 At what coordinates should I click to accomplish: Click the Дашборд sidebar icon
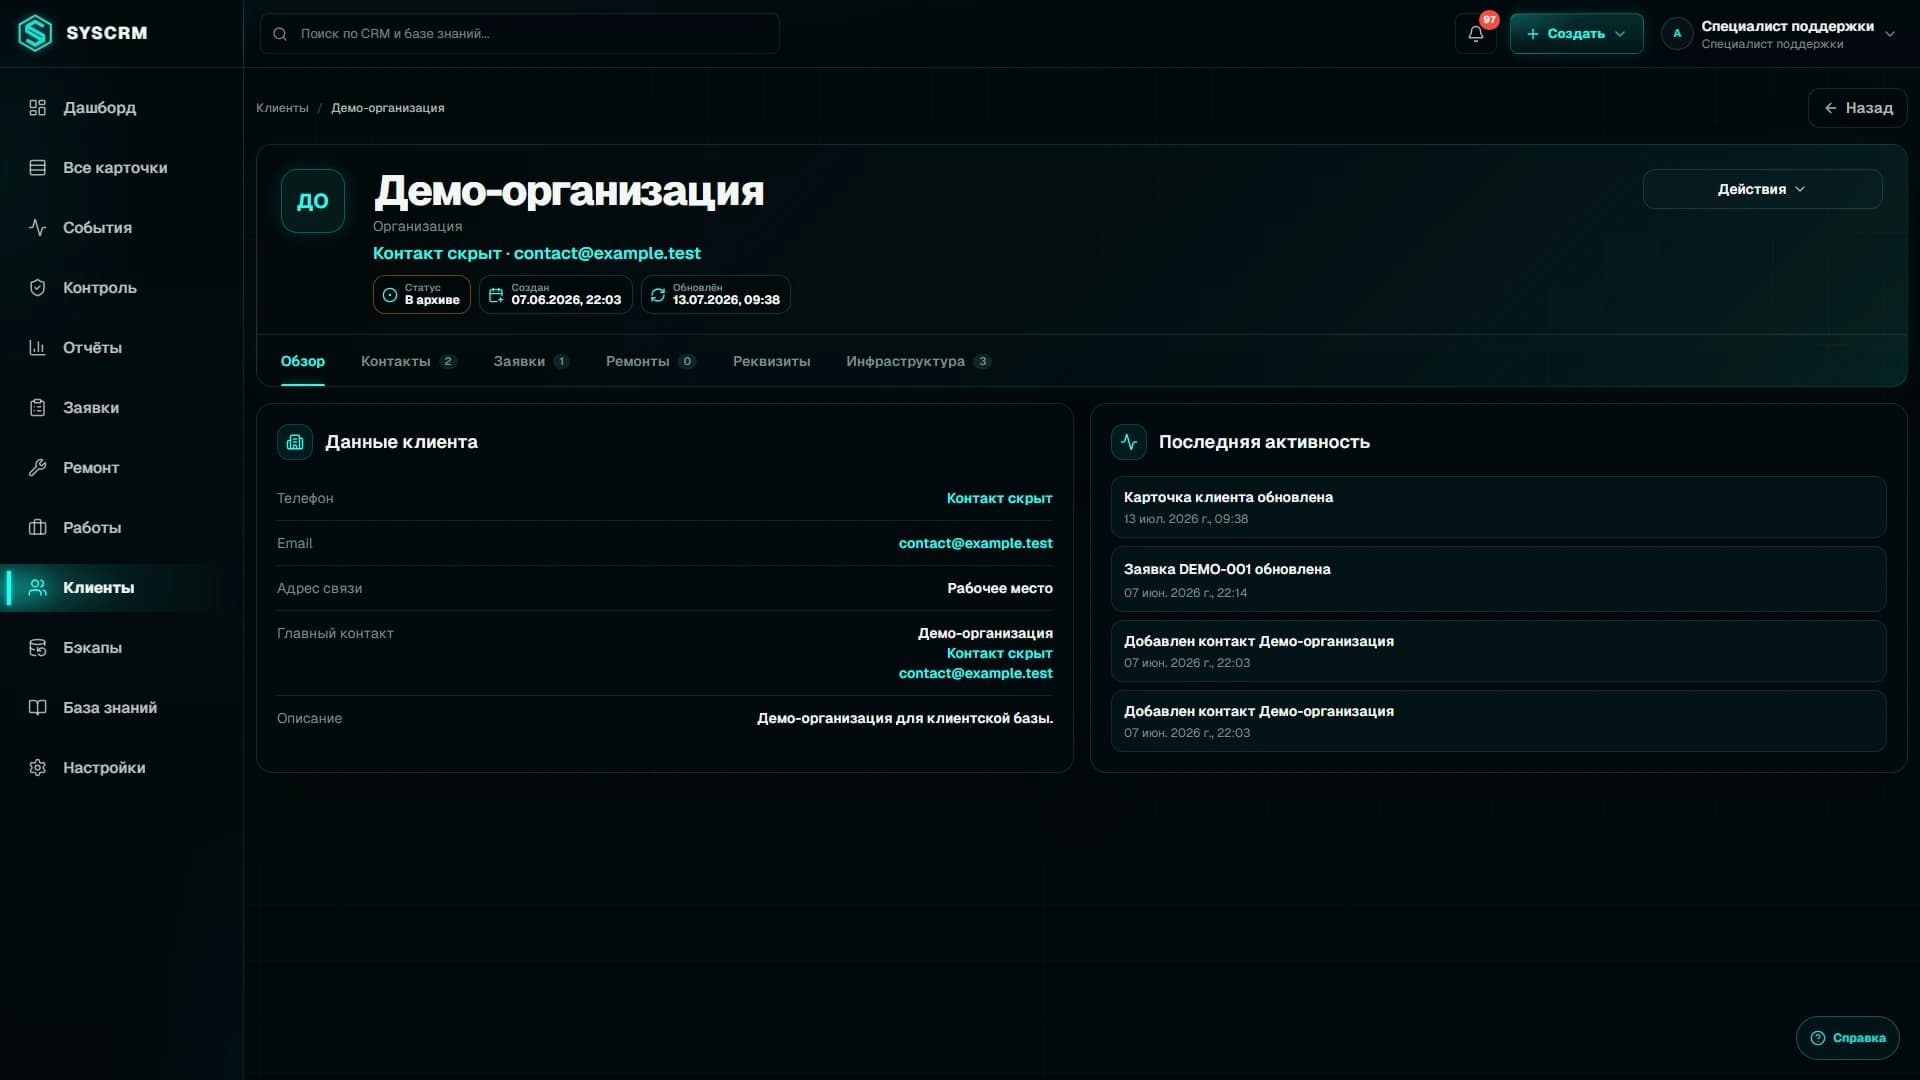click(37, 108)
